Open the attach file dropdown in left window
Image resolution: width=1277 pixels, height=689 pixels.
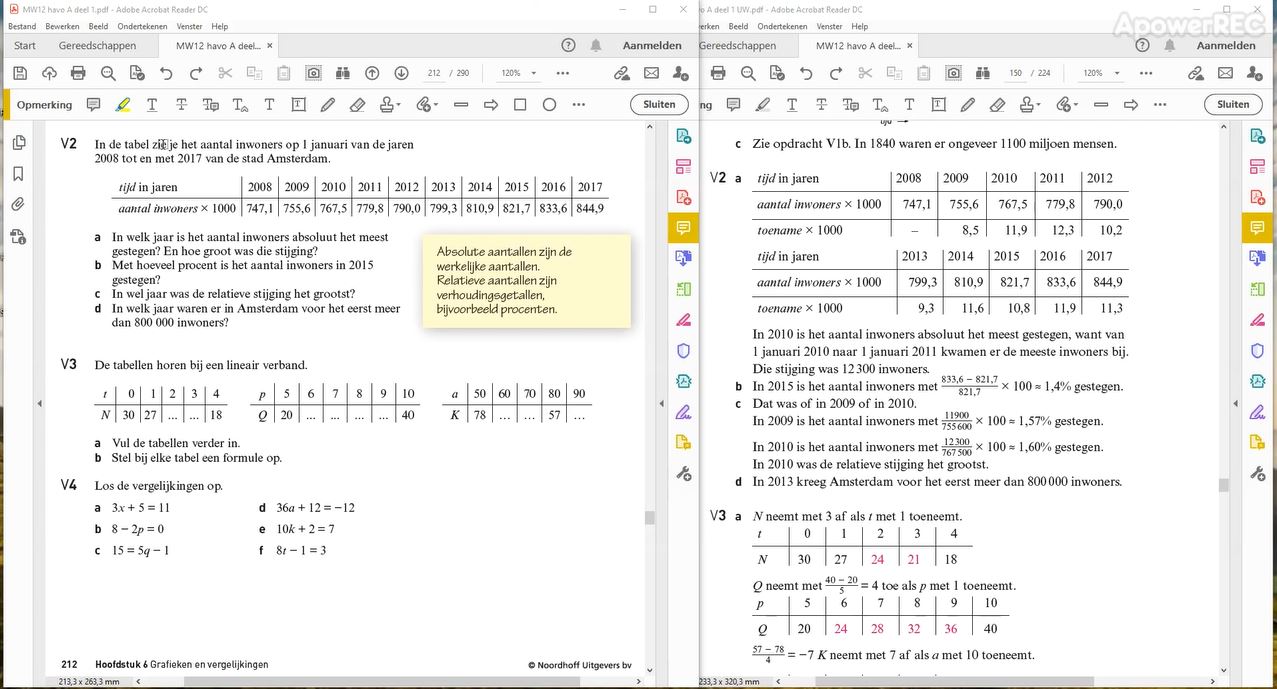click(427, 104)
